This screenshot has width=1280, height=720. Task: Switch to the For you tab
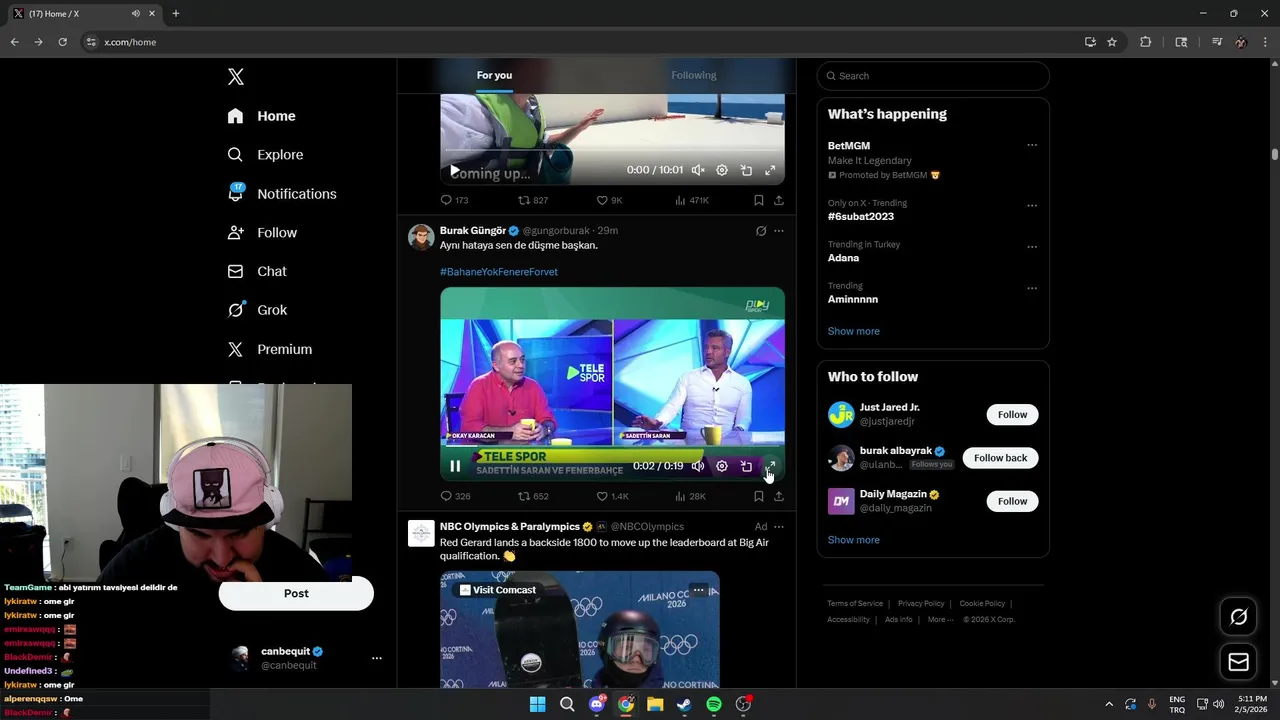494,75
